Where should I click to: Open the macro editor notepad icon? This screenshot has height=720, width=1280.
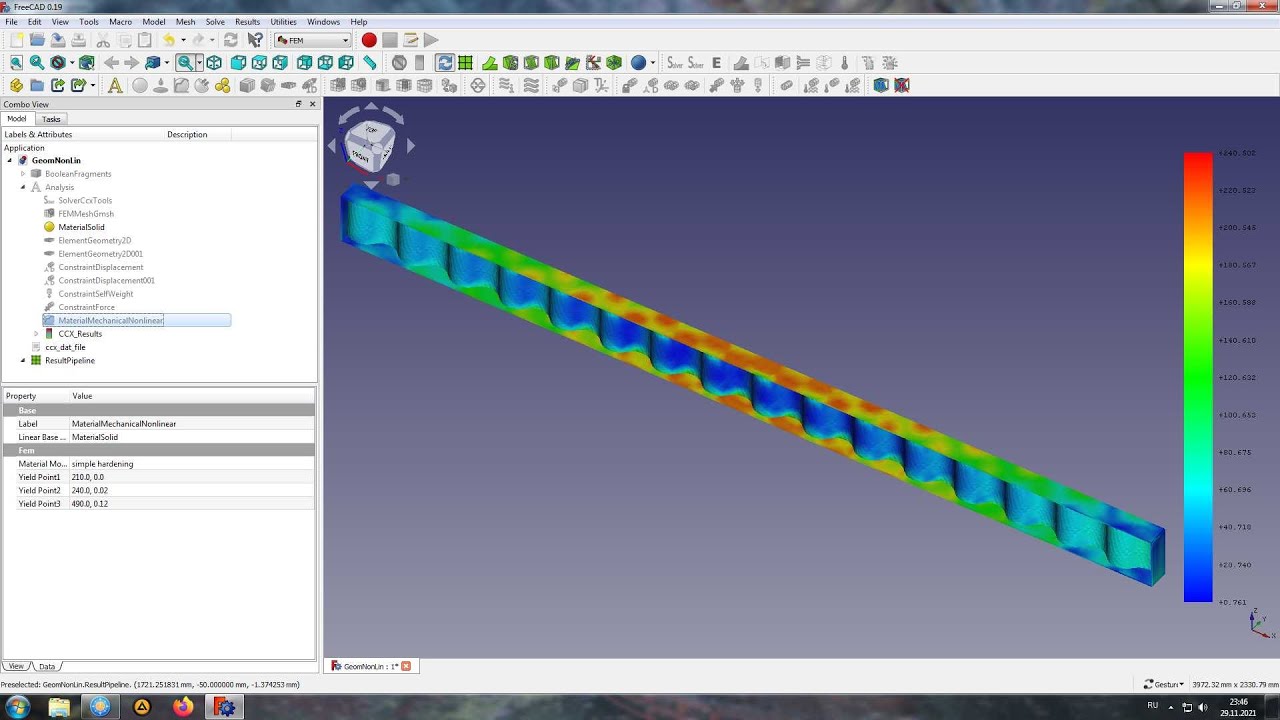pos(410,40)
